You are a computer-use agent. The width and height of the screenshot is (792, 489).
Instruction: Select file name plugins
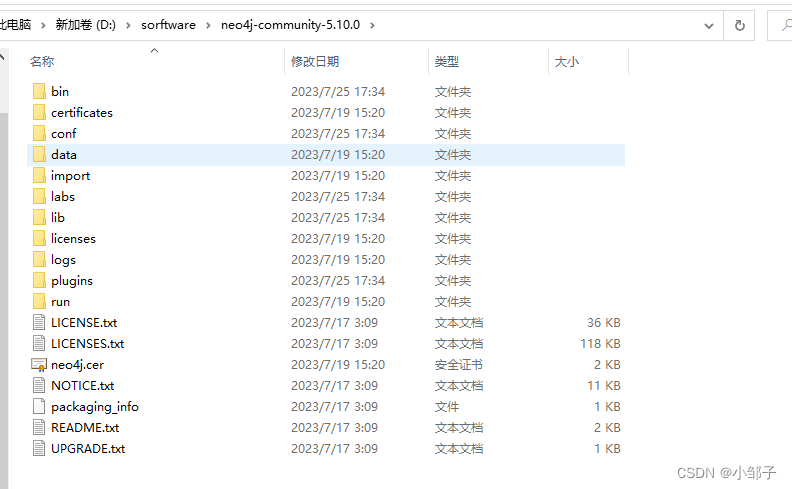coord(72,281)
